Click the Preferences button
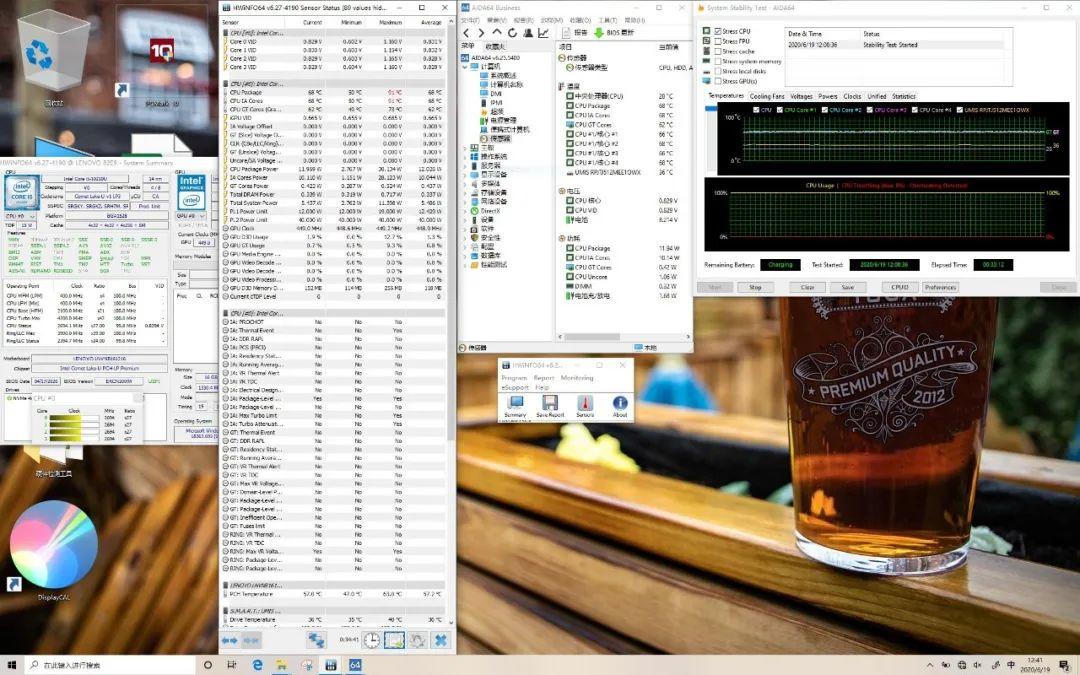 (x=940, y=287)
